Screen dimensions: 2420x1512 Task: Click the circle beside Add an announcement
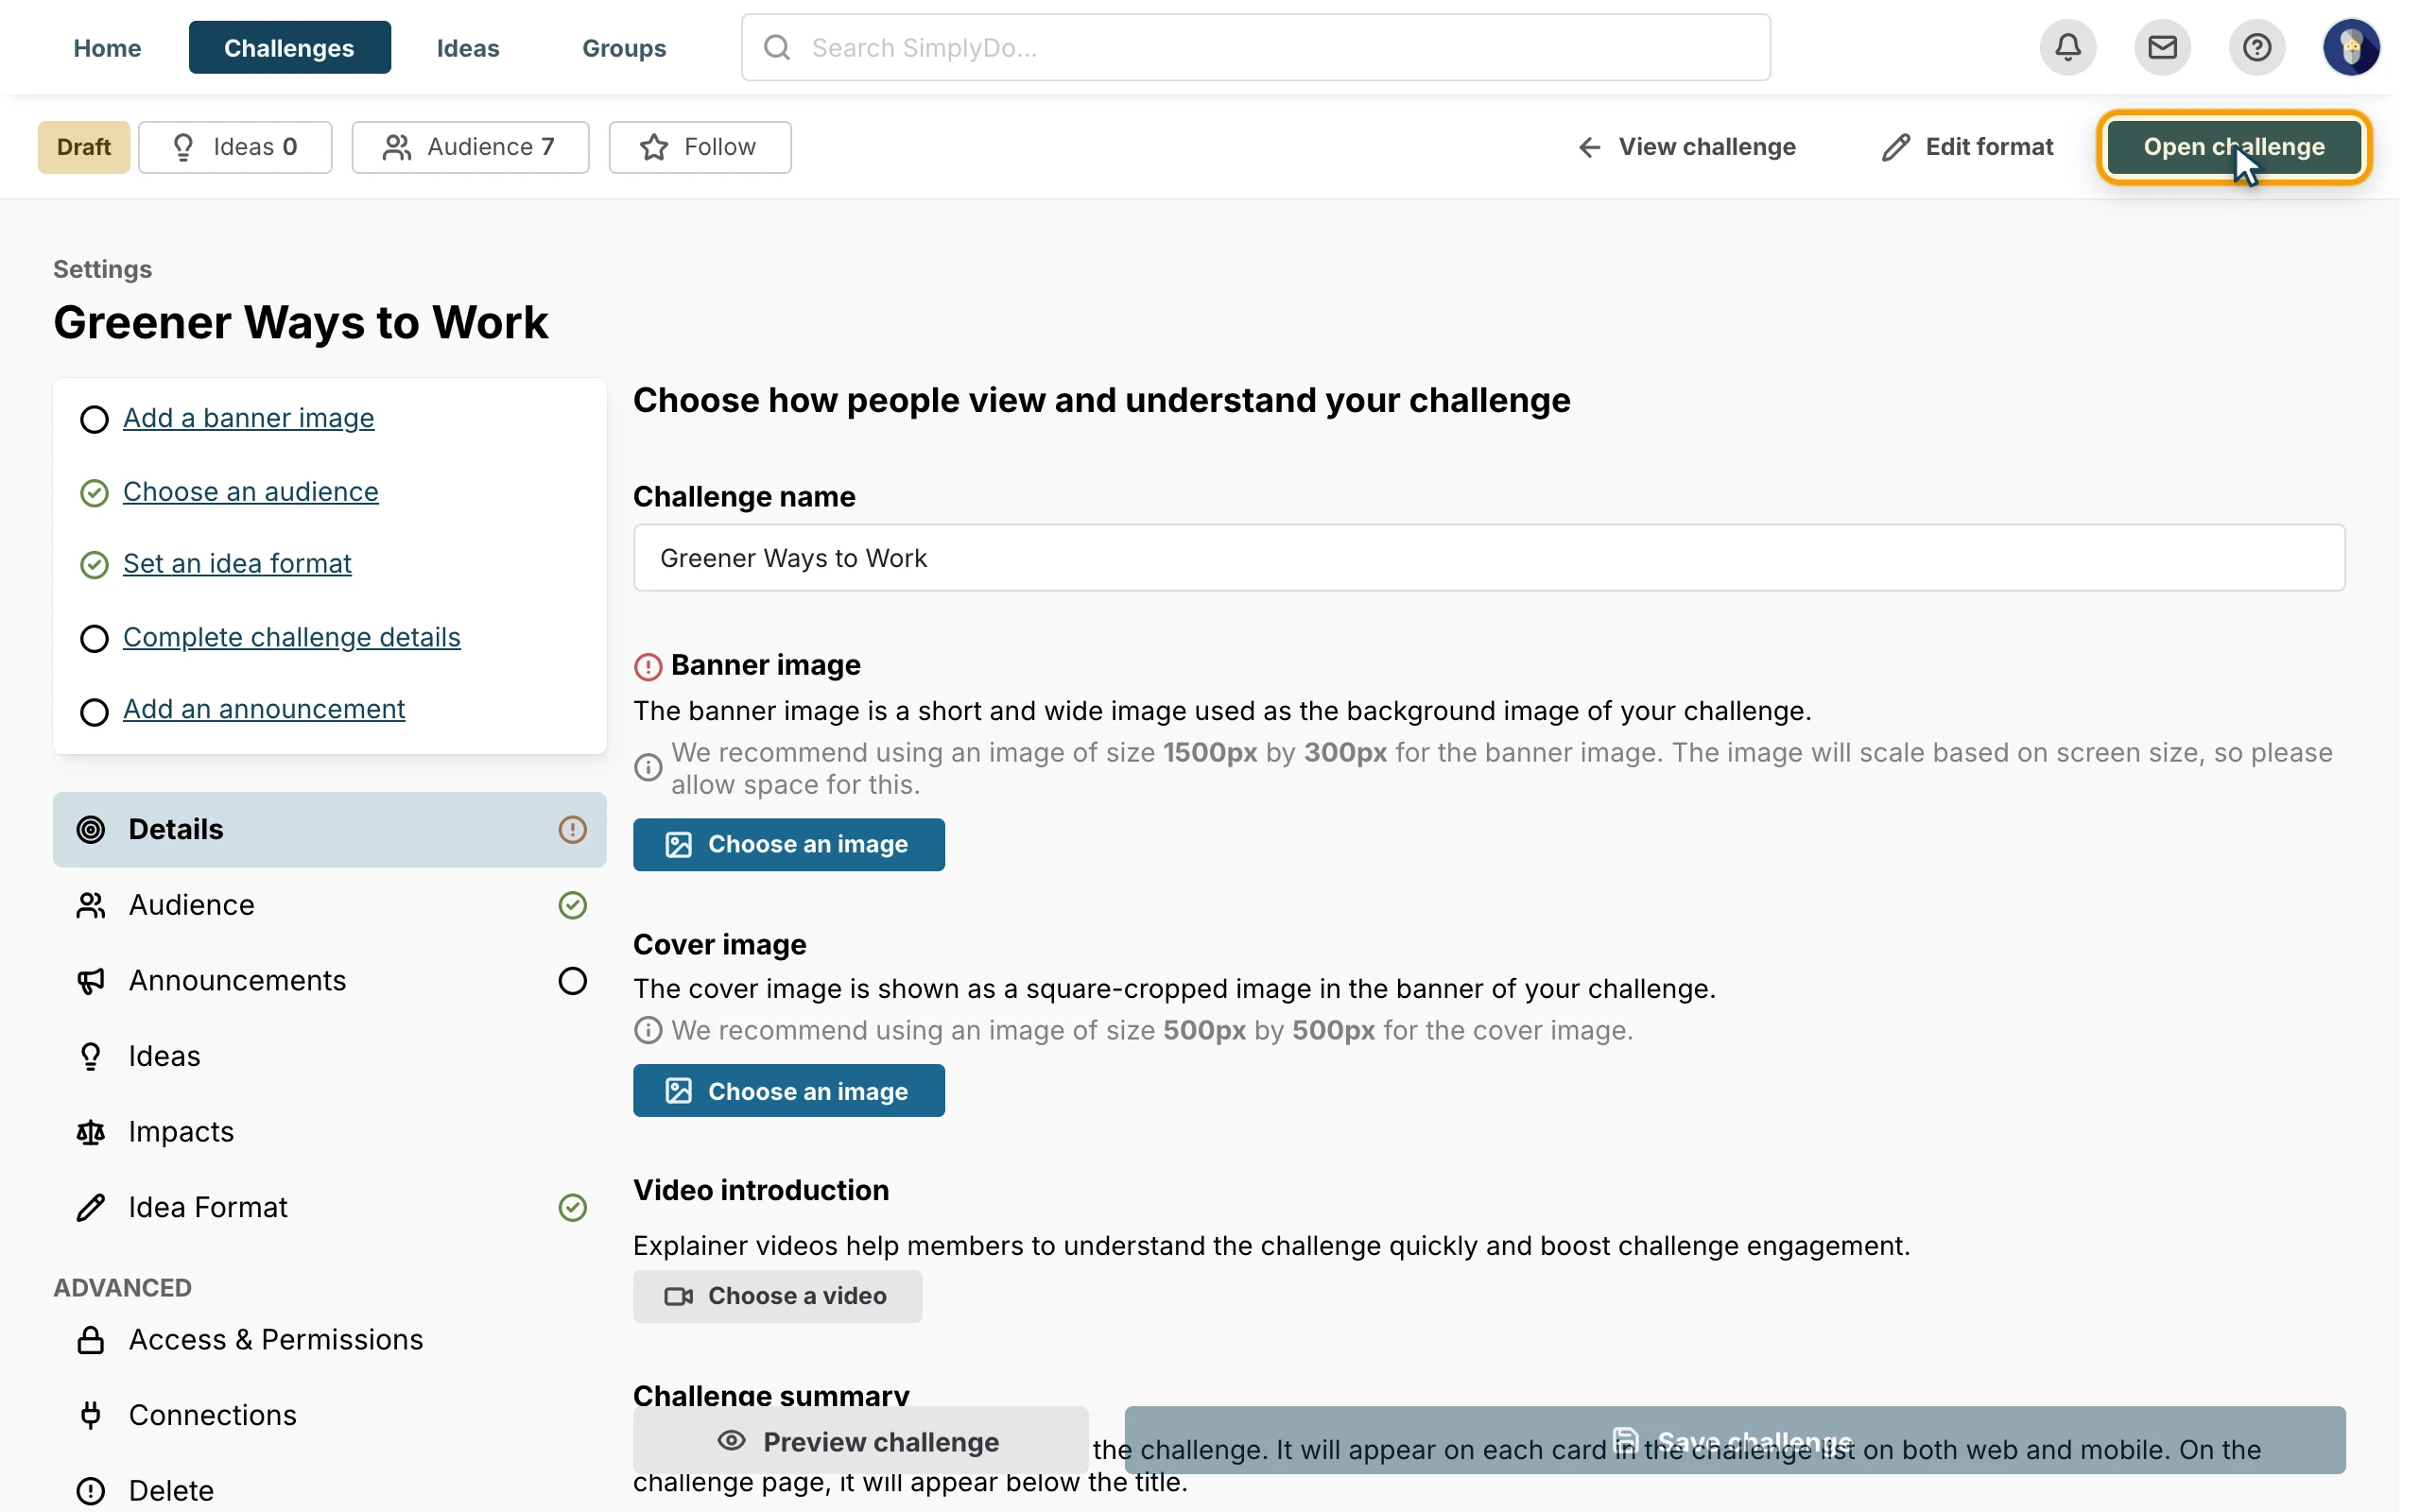click(x=94, y=711)
